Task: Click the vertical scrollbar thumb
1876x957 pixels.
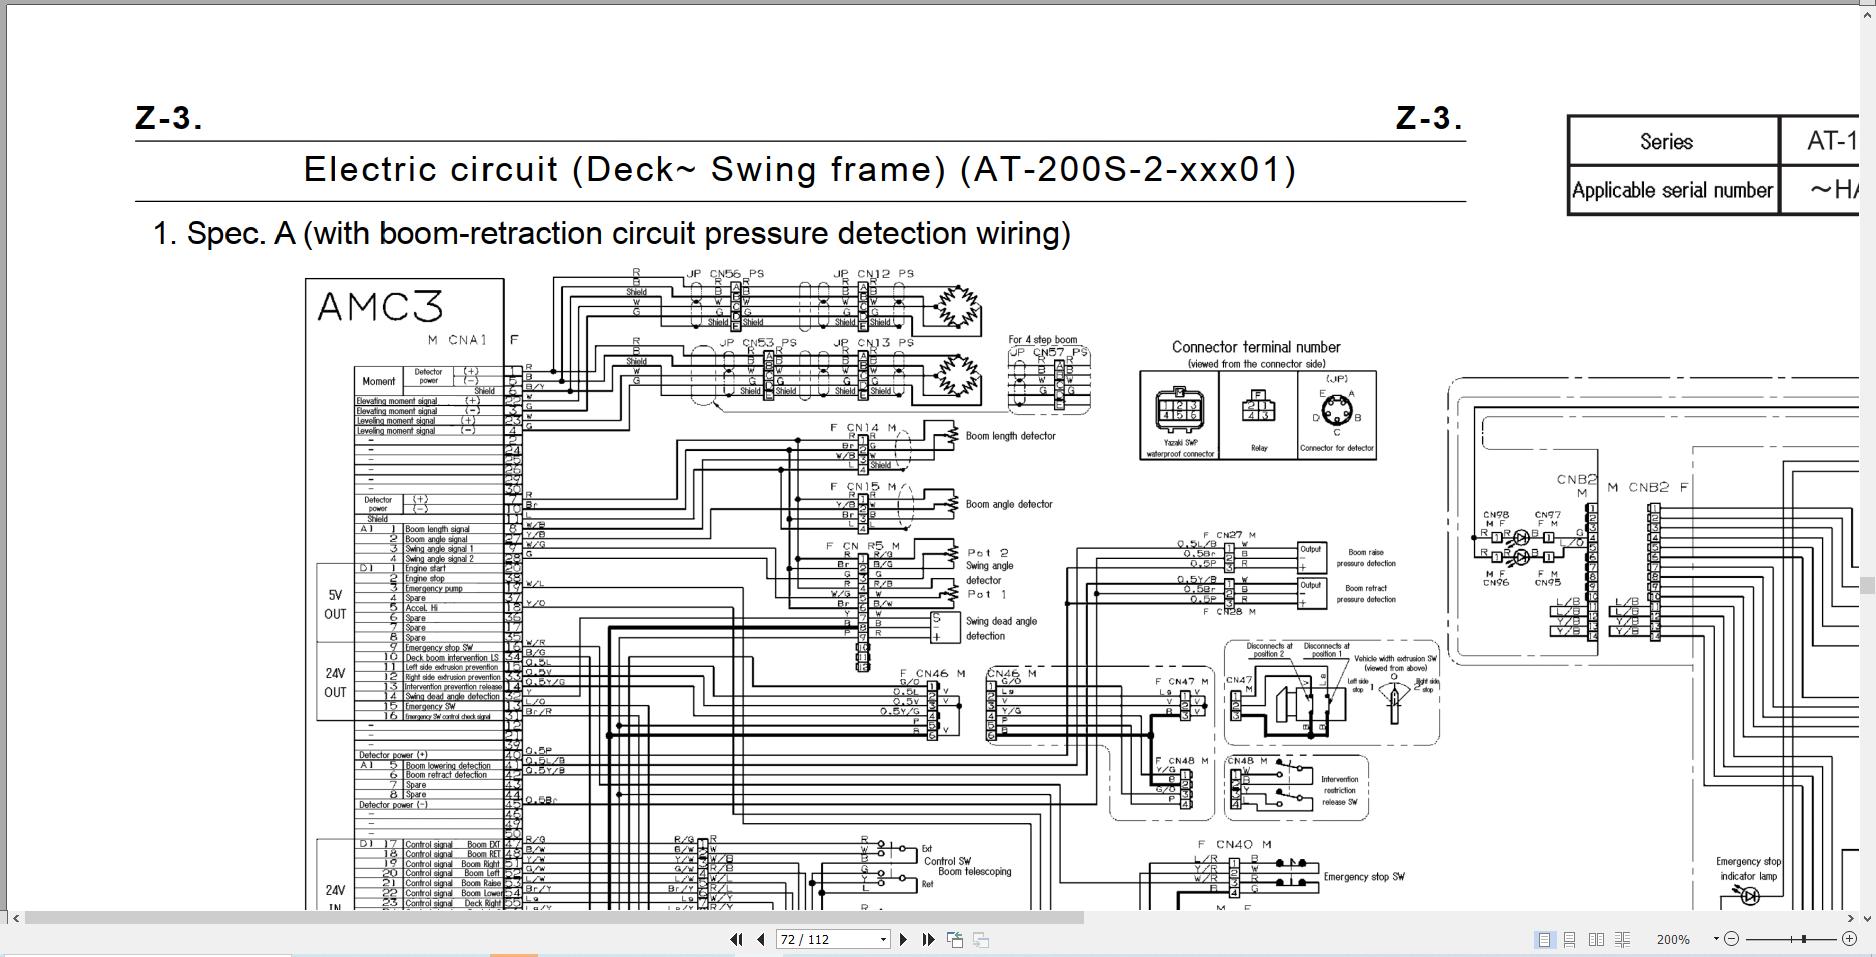Action: point(1868,585)
